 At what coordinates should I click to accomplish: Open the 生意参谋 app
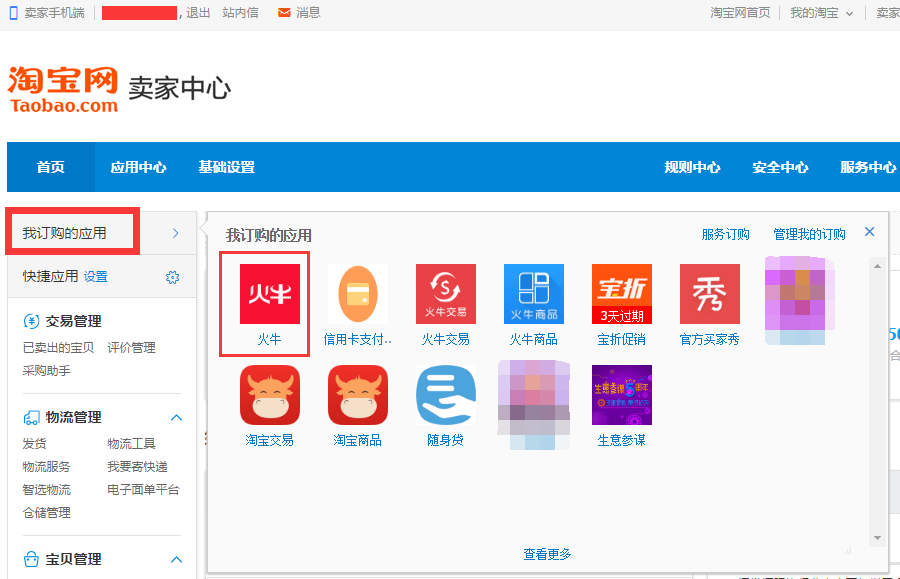(621, 396)
